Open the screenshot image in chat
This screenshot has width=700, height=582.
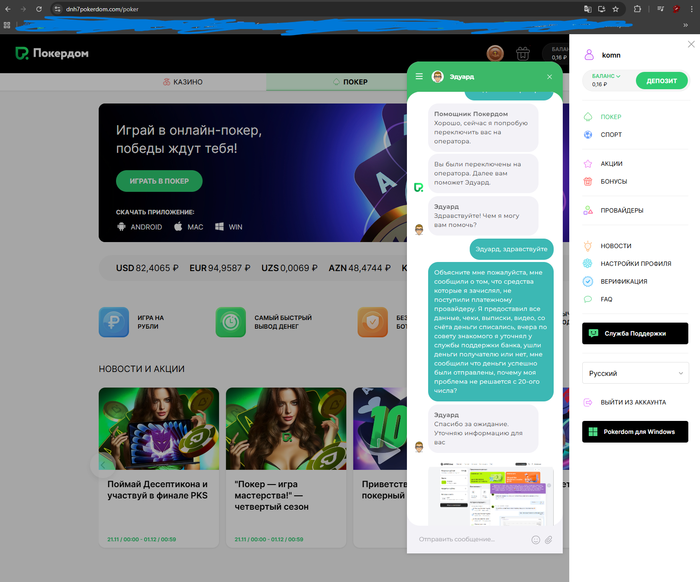pyautogui.click(x=491, y=494)
